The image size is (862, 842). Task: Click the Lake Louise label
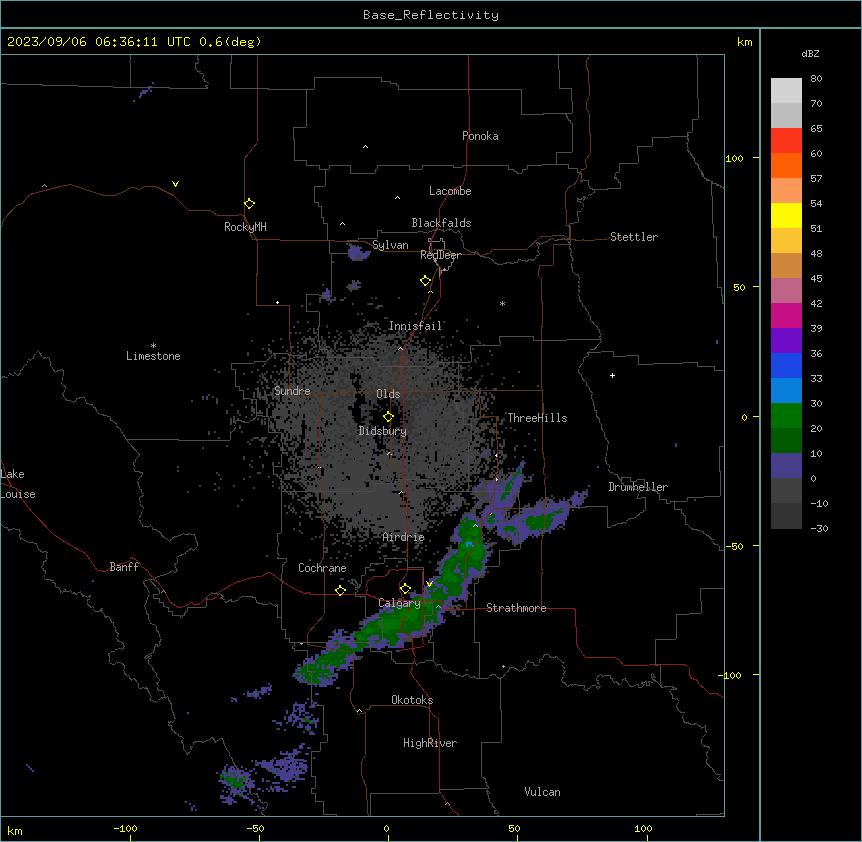tap(18, 484)
